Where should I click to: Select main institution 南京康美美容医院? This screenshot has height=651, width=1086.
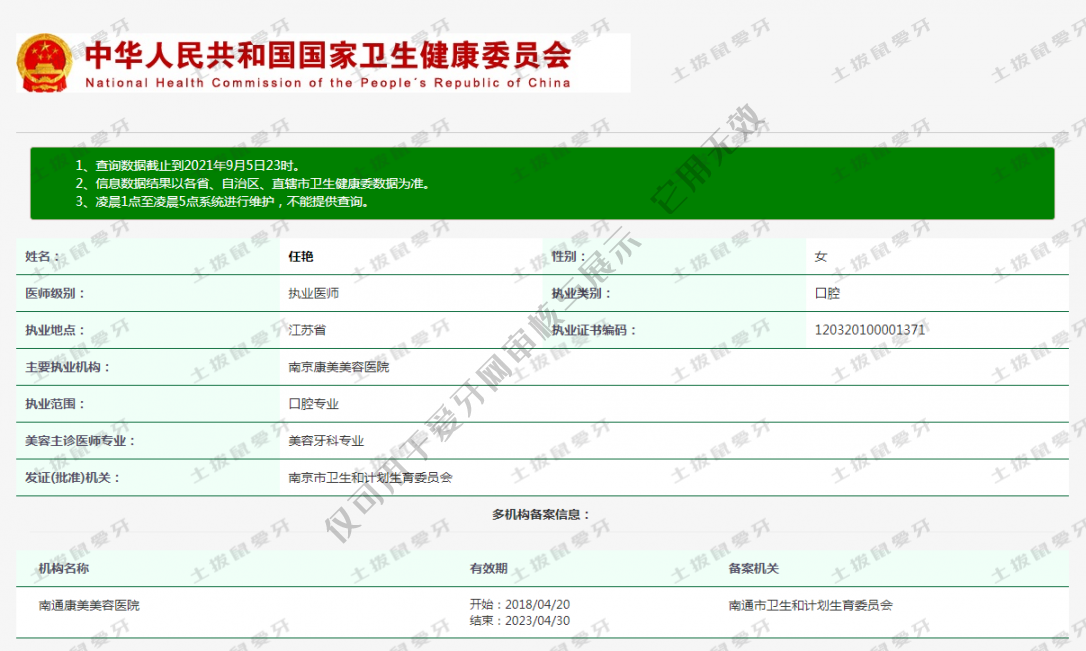(x=339, y=367)
